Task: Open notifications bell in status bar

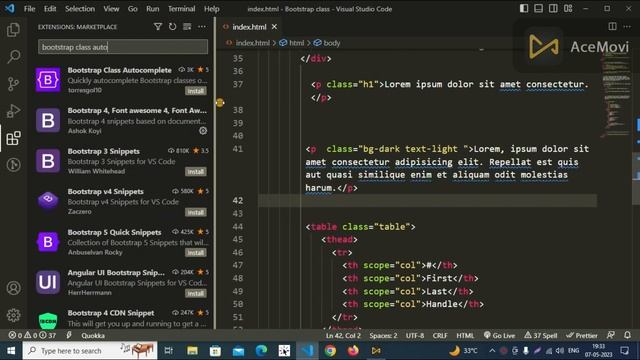Action: click(627, 336)
